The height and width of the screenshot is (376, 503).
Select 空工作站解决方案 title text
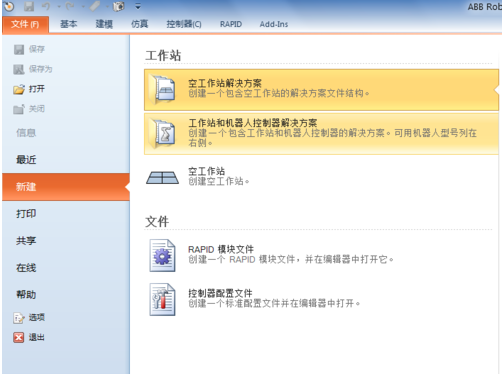(x=225, y=83)
